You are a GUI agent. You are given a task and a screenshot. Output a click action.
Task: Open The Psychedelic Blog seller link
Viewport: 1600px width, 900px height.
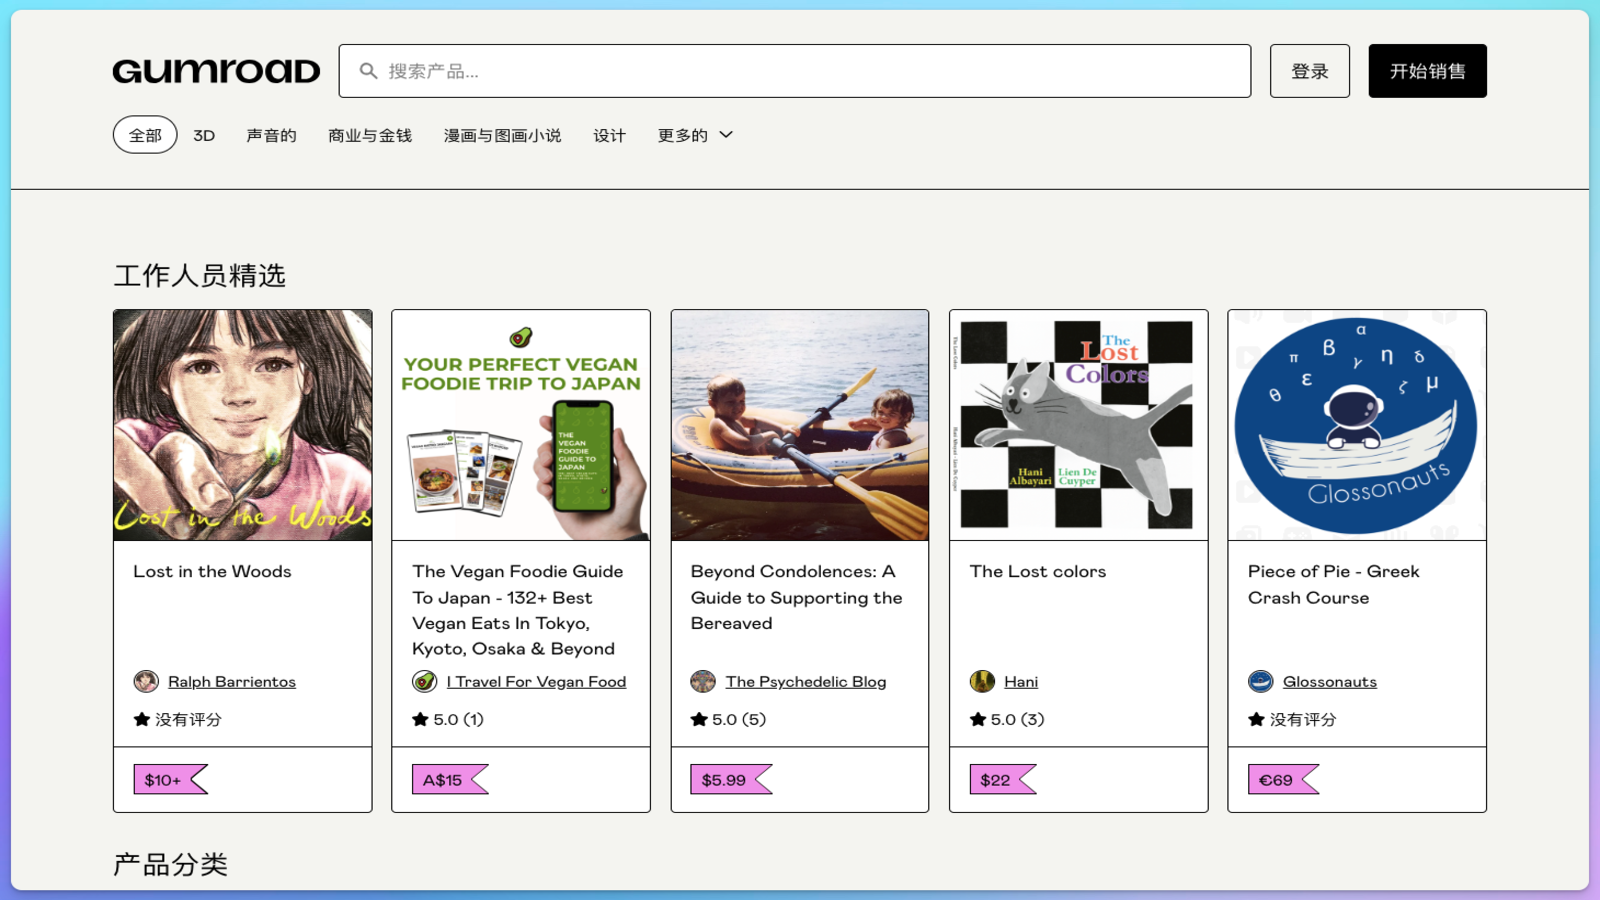click(806, 682)
